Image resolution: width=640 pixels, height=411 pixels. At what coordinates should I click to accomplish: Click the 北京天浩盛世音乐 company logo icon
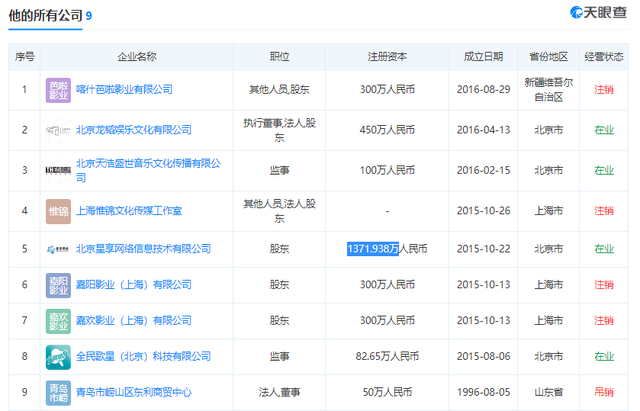(58, 171)
